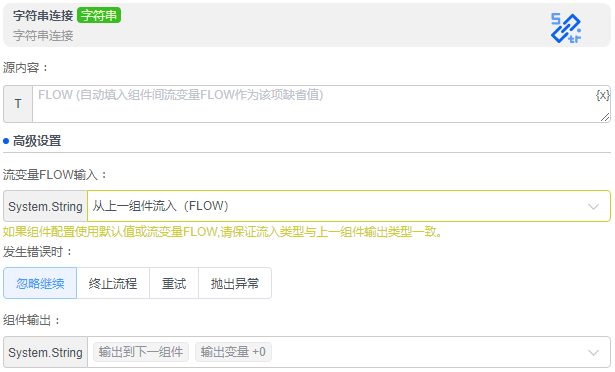615x372 pixels.
Task: Click the textarea resize grip corner
Action: [x=605, y=117]
